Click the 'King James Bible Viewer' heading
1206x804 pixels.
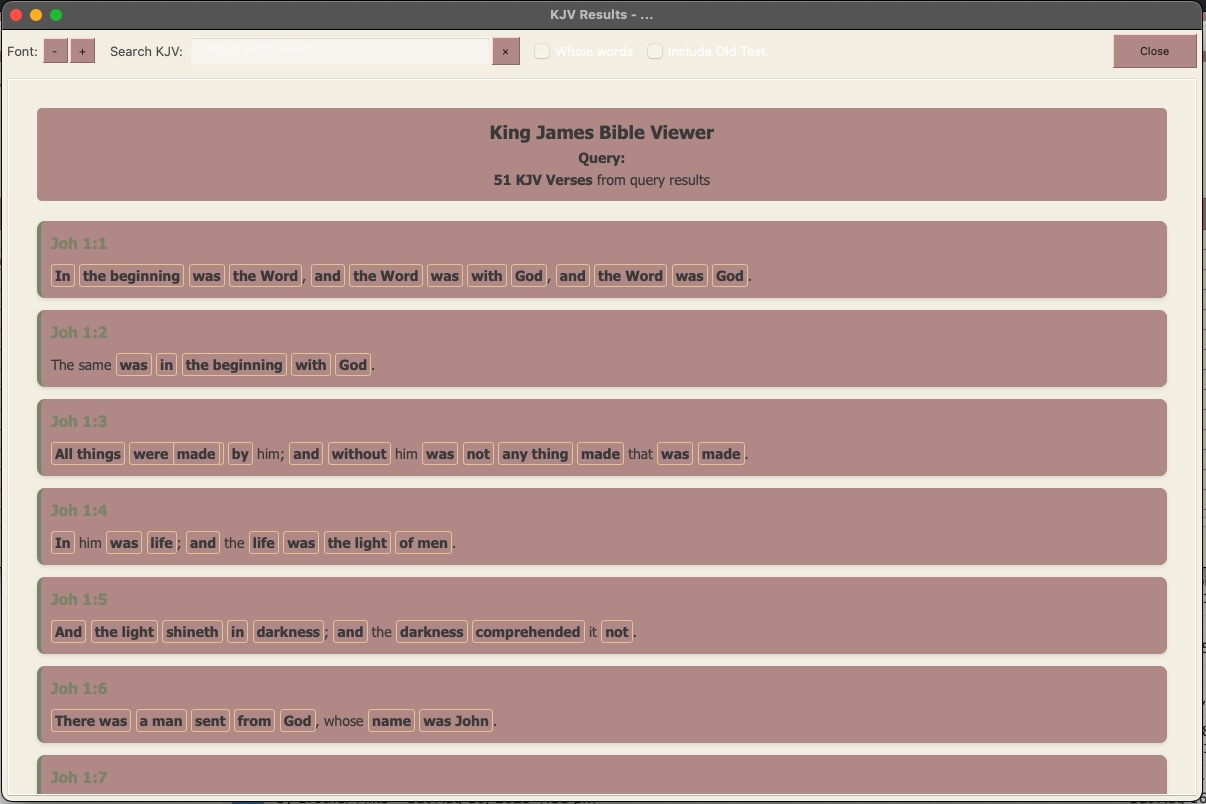coord(602,132)
